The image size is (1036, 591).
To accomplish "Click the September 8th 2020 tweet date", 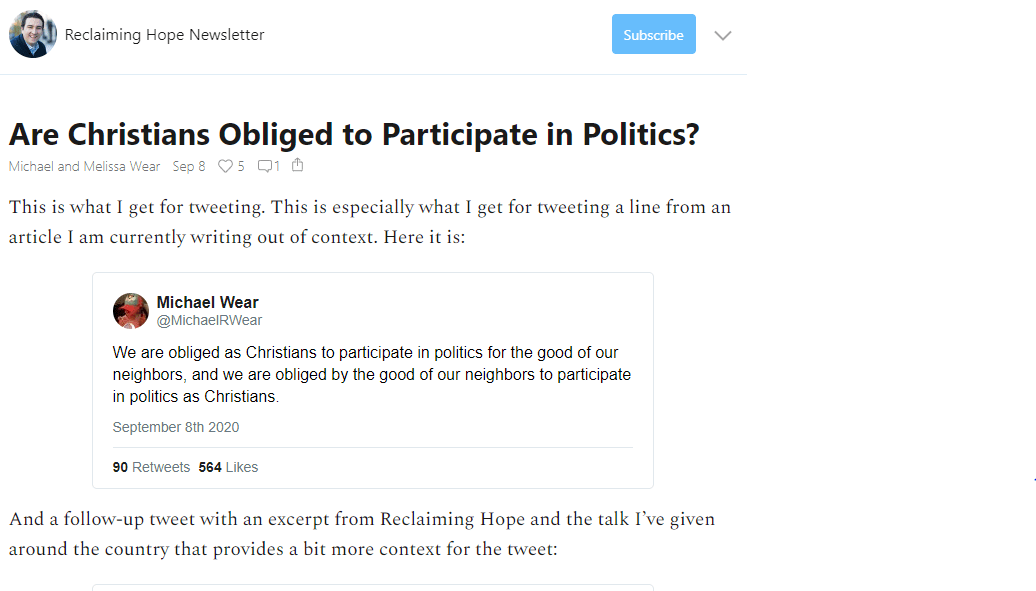I will coord(176,427).
